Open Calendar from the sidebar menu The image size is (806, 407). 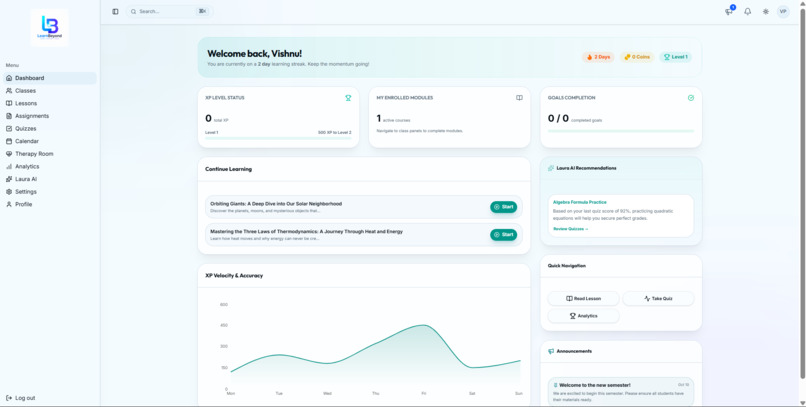[x=50, y=141]
